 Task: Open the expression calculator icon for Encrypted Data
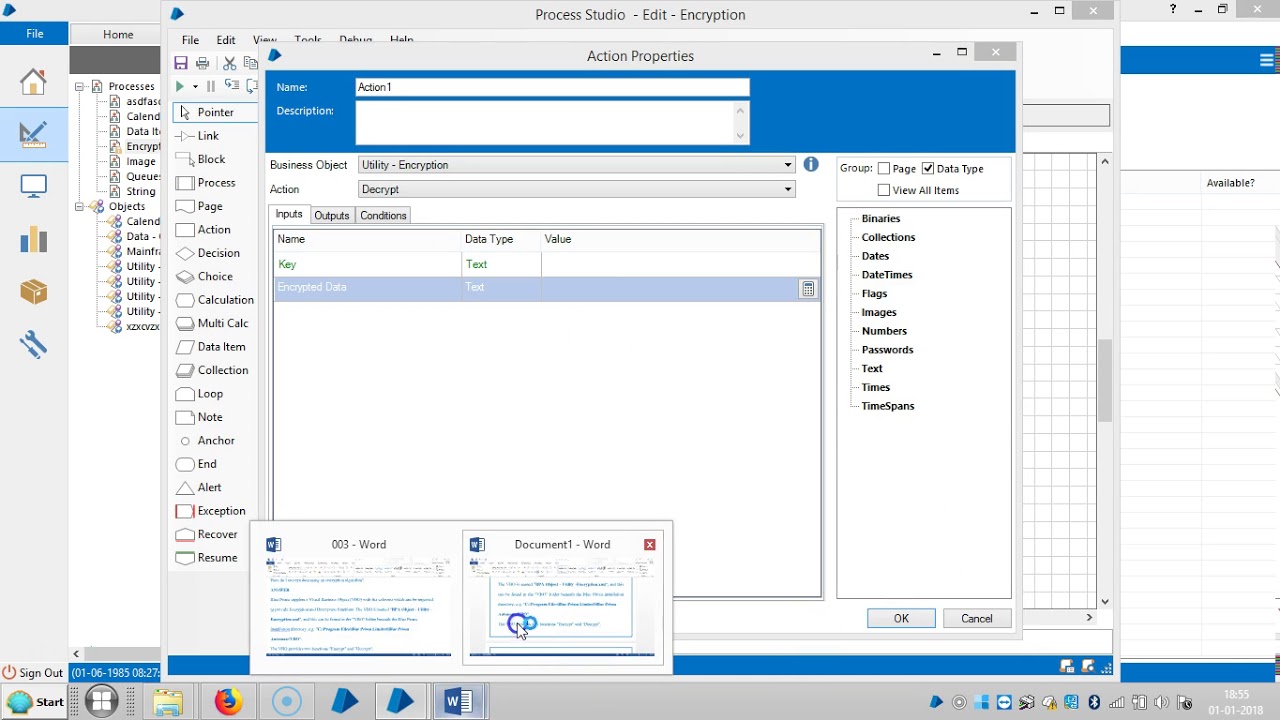coord(808,289)
